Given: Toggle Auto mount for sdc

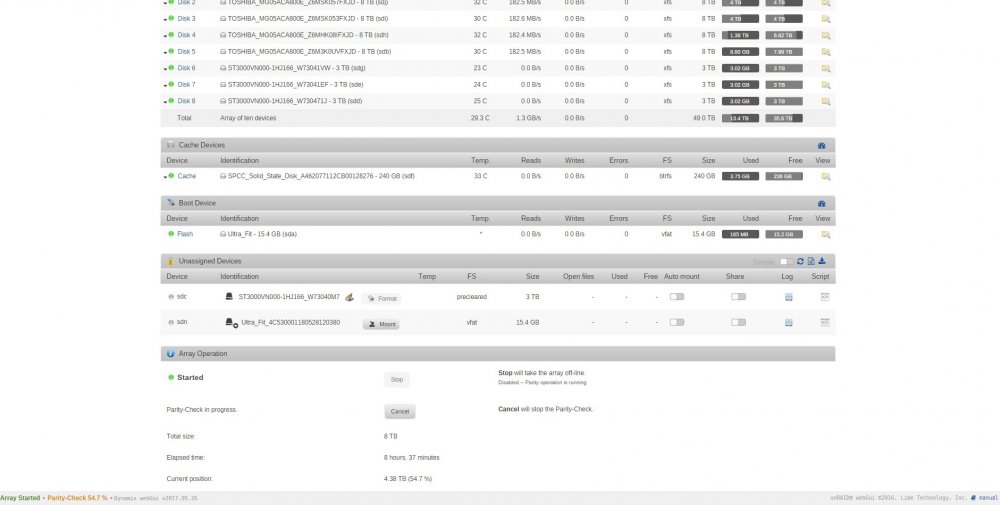Looking at the screenshot, I should click(677, 296).
